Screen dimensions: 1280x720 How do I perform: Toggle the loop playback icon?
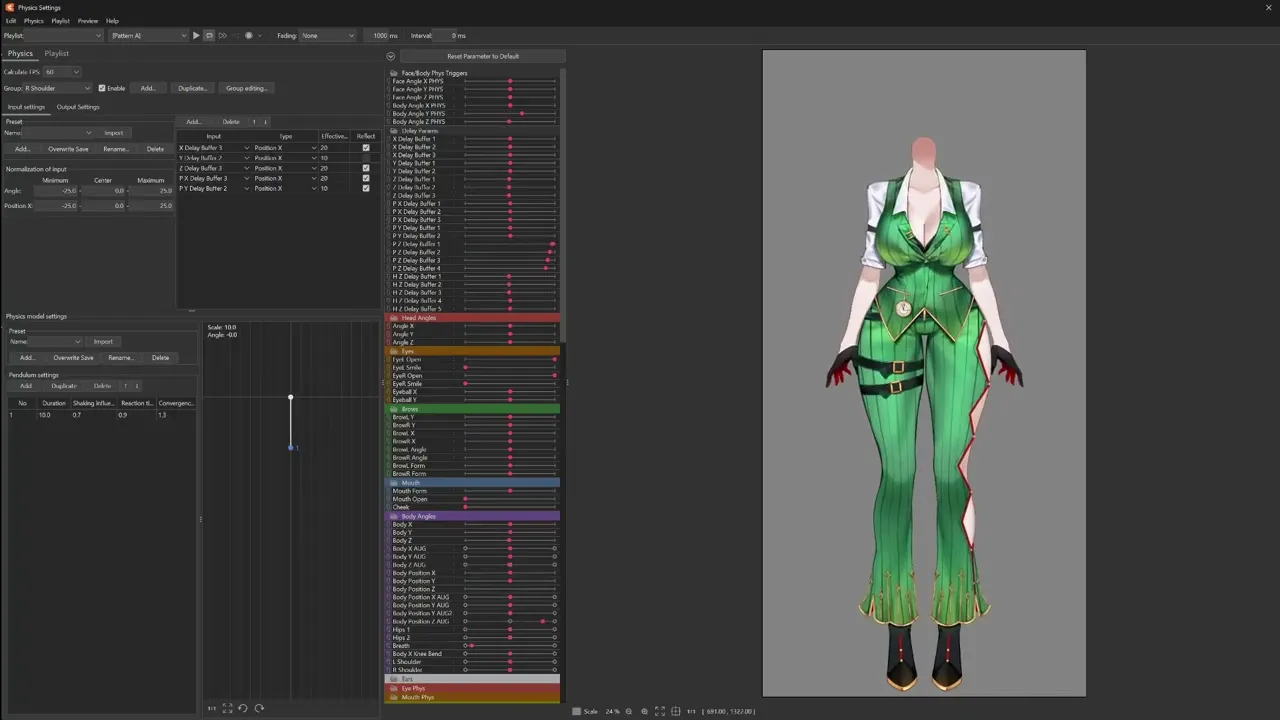tap(209, 36)
